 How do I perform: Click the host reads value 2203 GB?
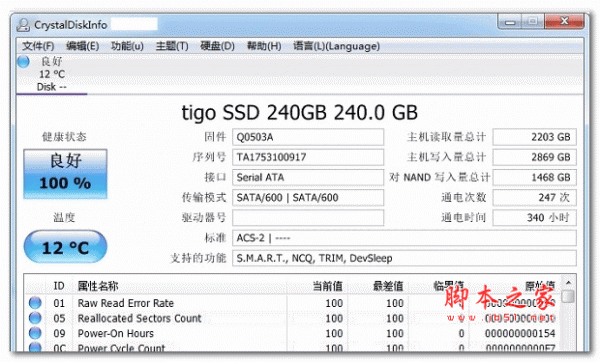[535, 137]
